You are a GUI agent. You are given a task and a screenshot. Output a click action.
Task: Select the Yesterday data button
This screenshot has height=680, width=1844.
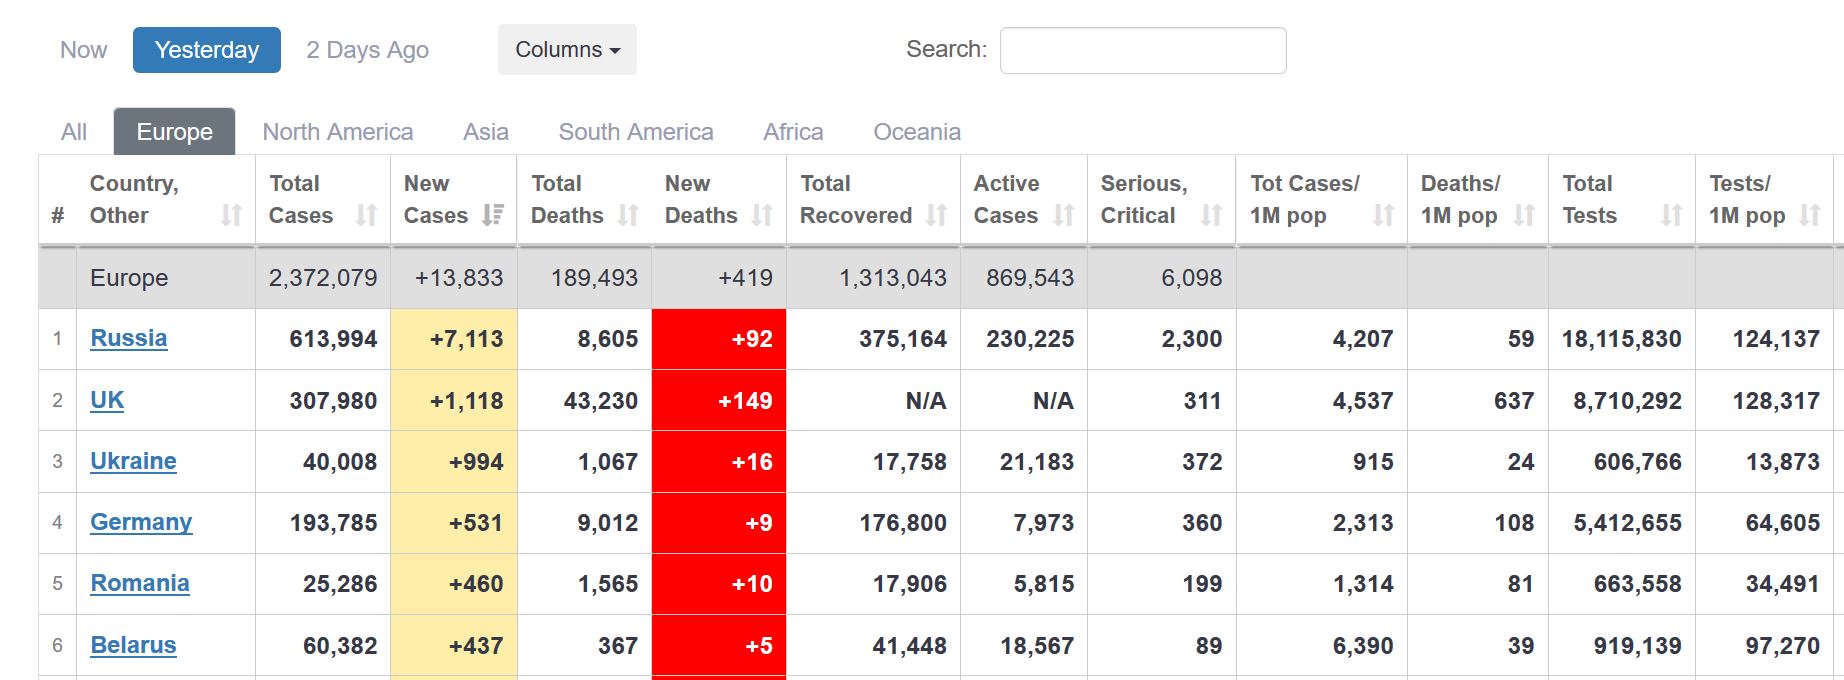pos(206,50)
